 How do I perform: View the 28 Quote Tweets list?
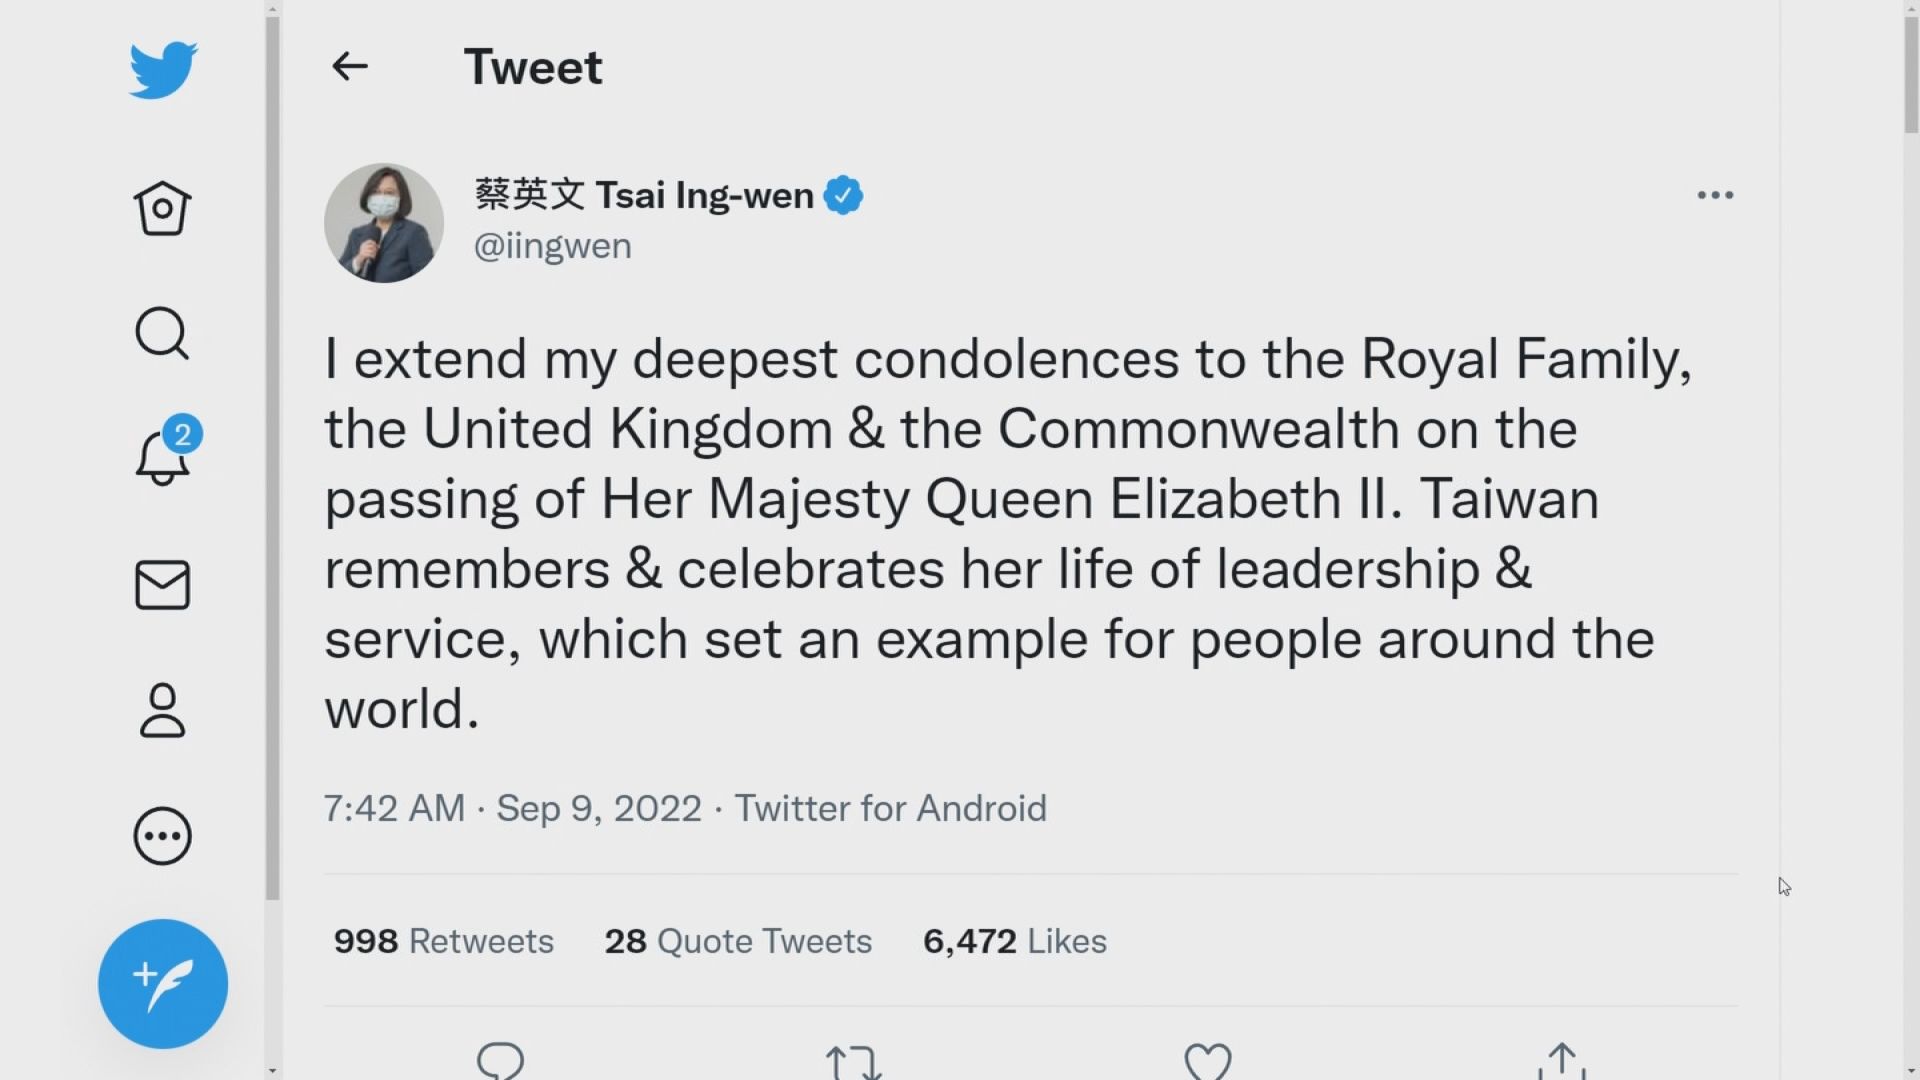[x=738, y=941]
